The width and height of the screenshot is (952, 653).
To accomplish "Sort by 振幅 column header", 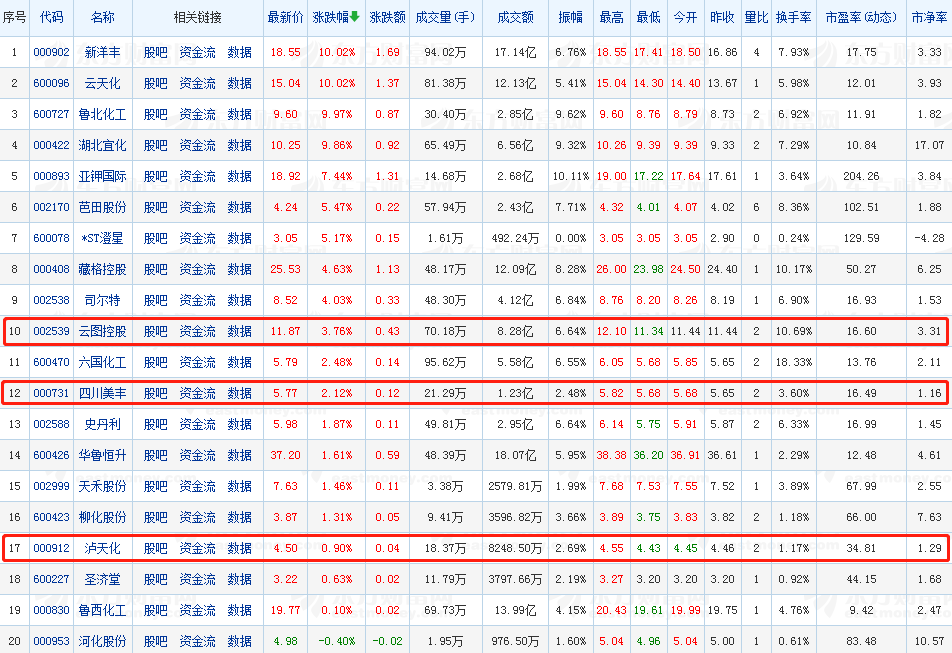I will [570, 18].
